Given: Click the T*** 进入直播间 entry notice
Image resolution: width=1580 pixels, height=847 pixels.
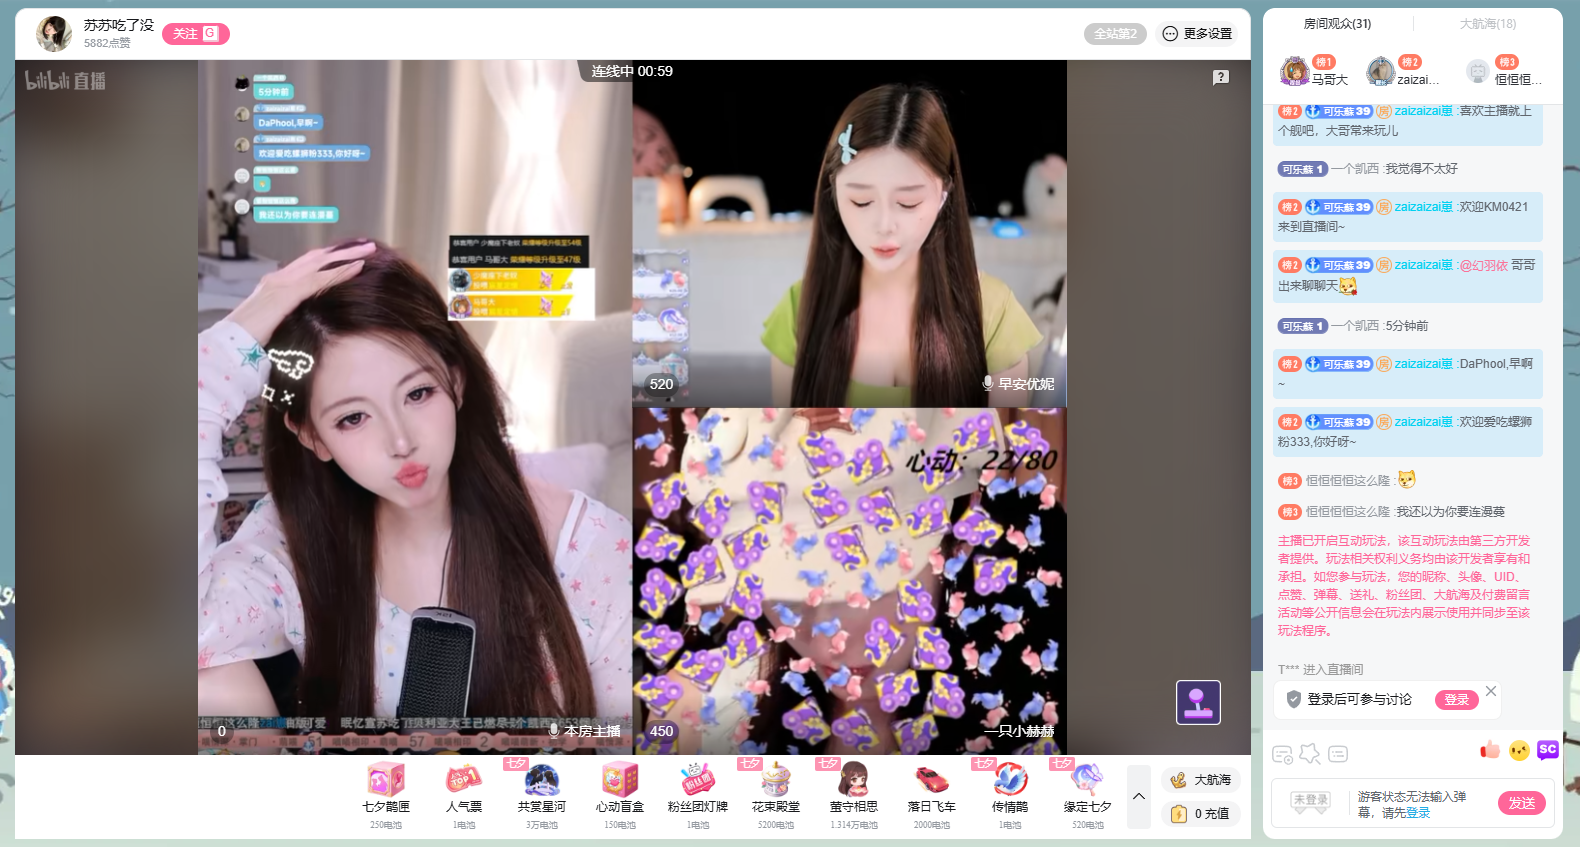Looking at the screenshot, I should pos(1320,670).
